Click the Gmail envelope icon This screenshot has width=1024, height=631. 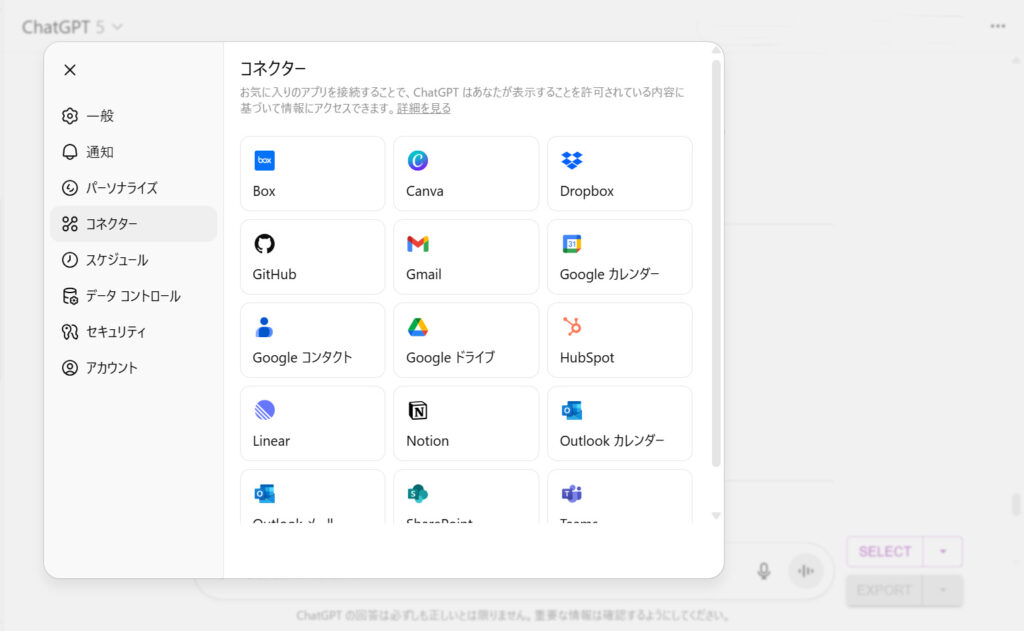pos(418,244)
